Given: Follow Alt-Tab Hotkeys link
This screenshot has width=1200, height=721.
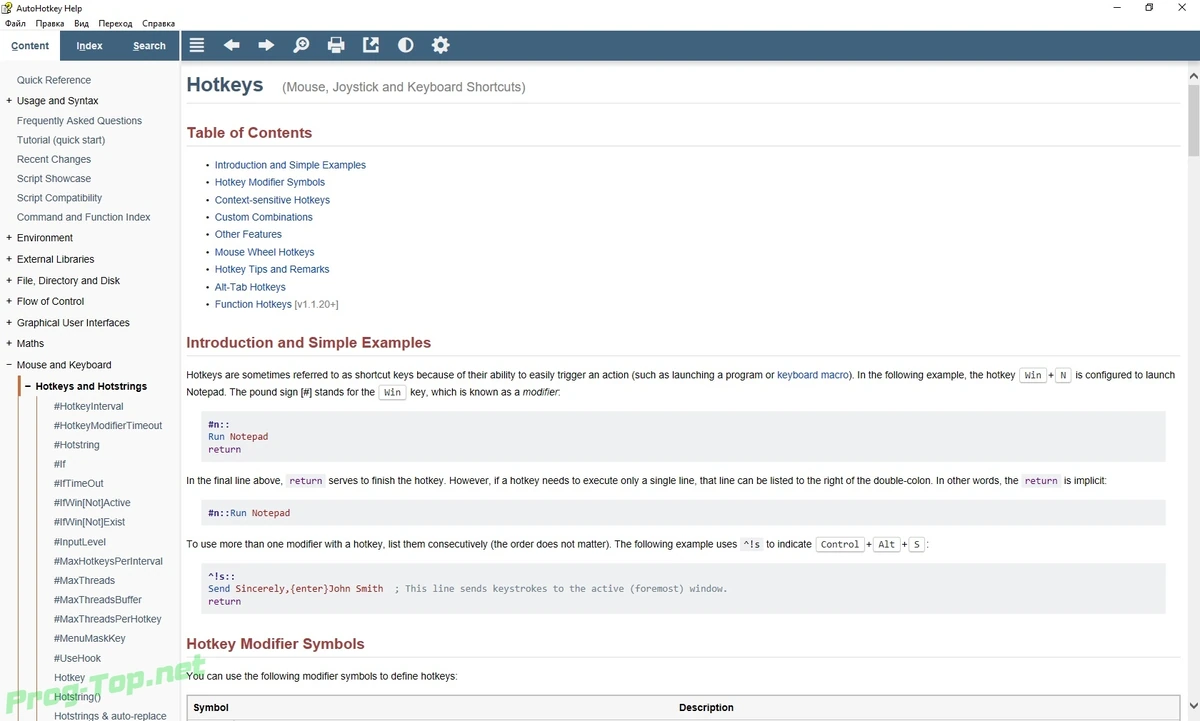Looking at the screenshot, I should pyautogui.click(x=250, y=287).
